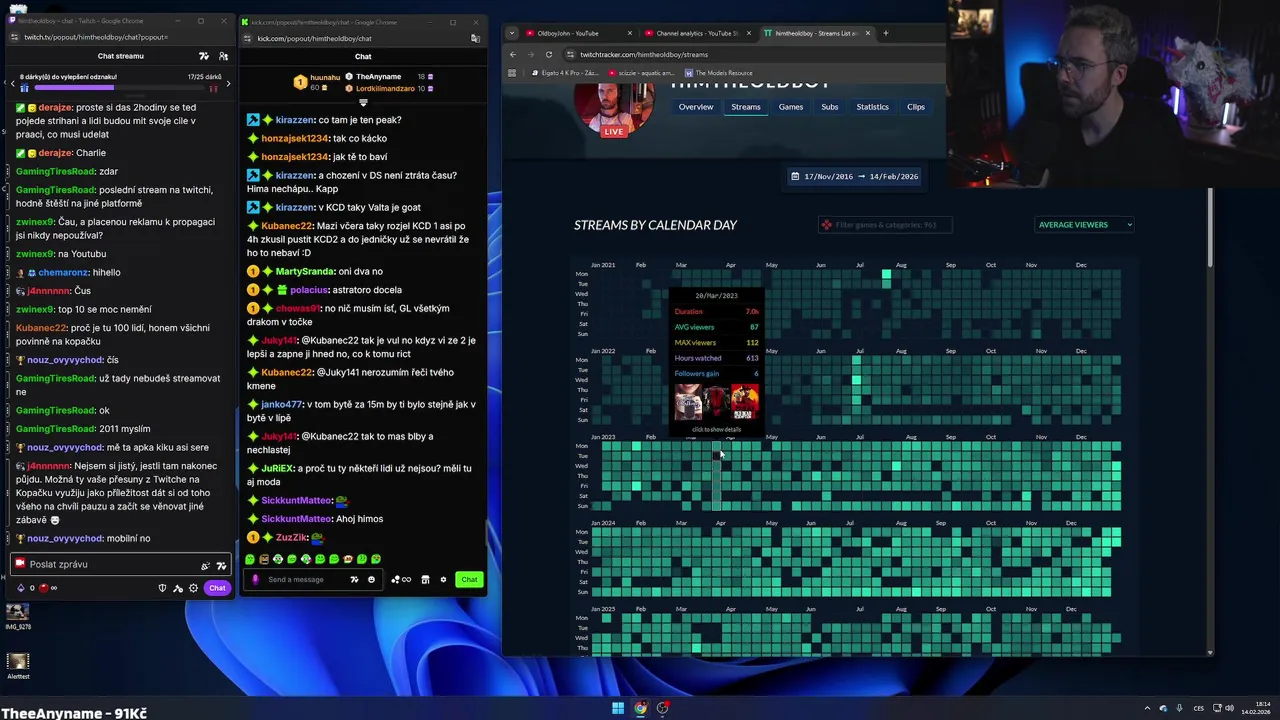The height and width of the screenshot is (720, 1280).
Task: Click huunahu top gifter in Kick leaderboard
Action: pyautogui.click(x=318, y=82)
